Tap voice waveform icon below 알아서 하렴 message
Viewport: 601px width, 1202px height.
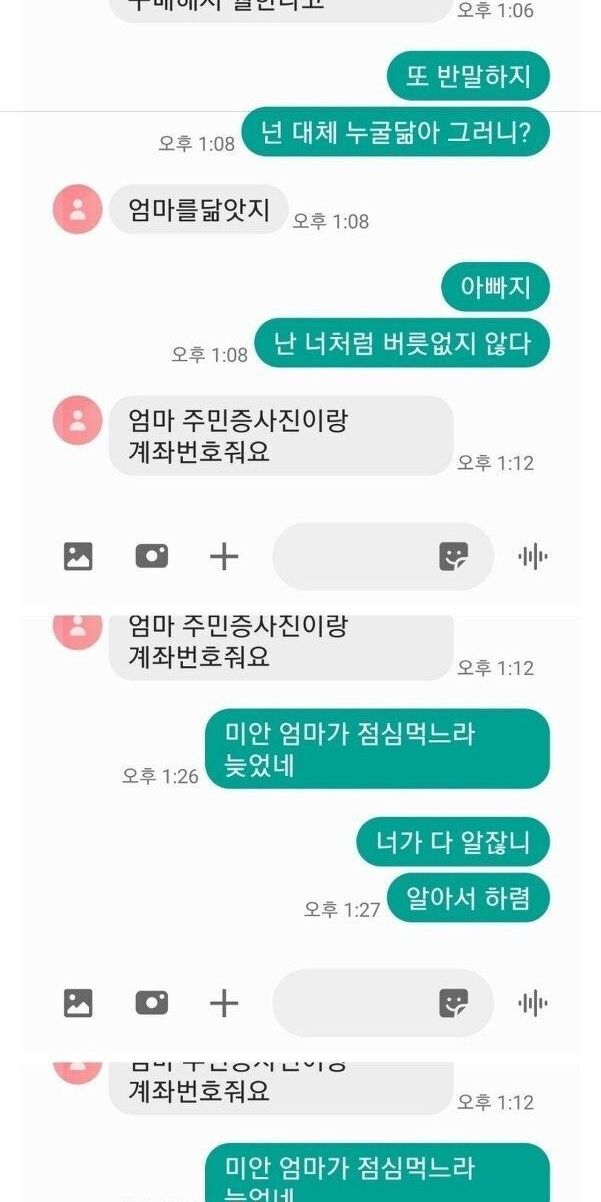(x=533, y=1003)
